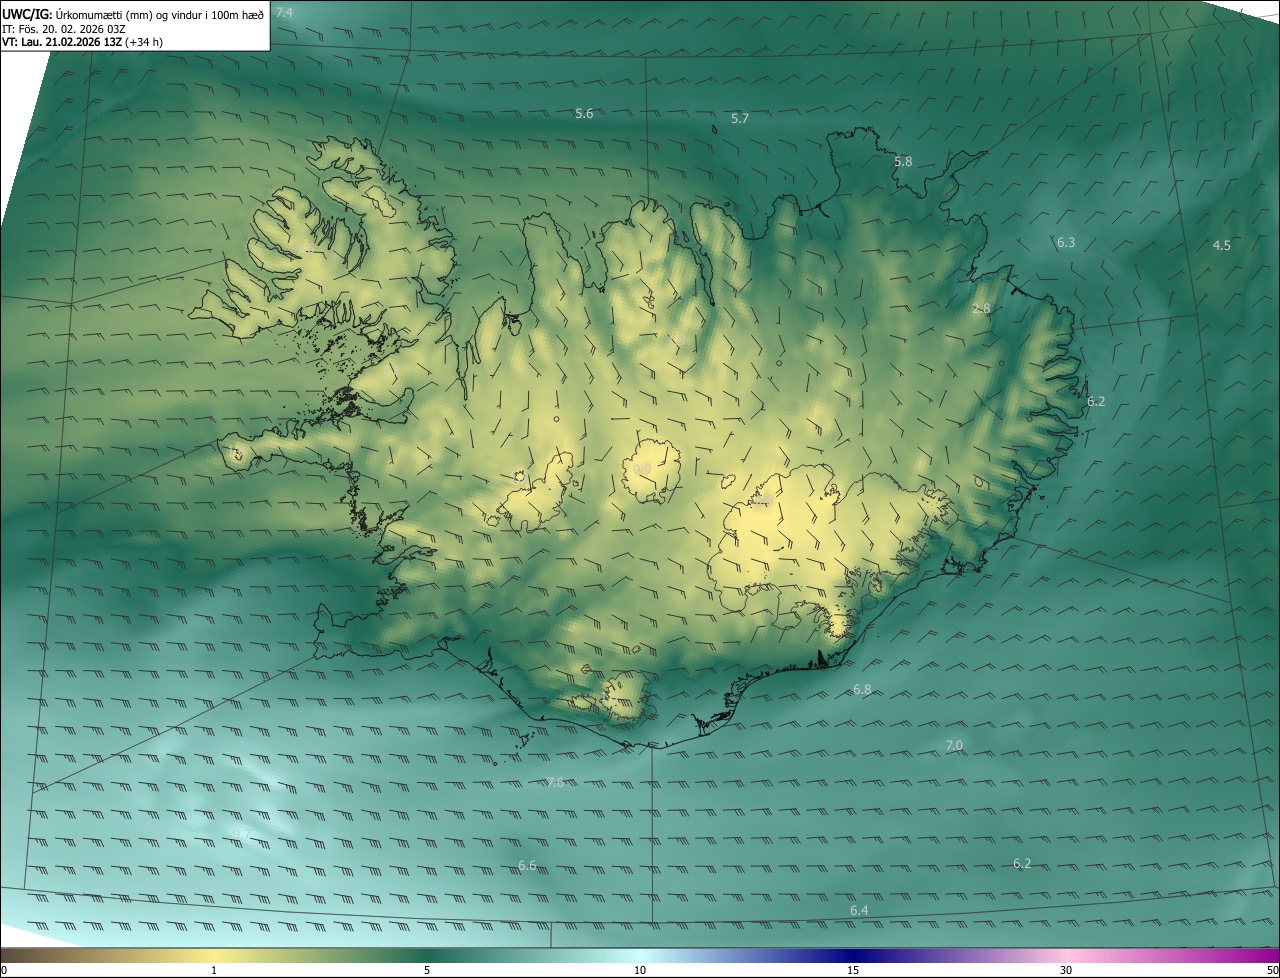Screen dimensions: 1280x978
Task: Click the 6.8 value label on the map
Action: pos(862,690)
